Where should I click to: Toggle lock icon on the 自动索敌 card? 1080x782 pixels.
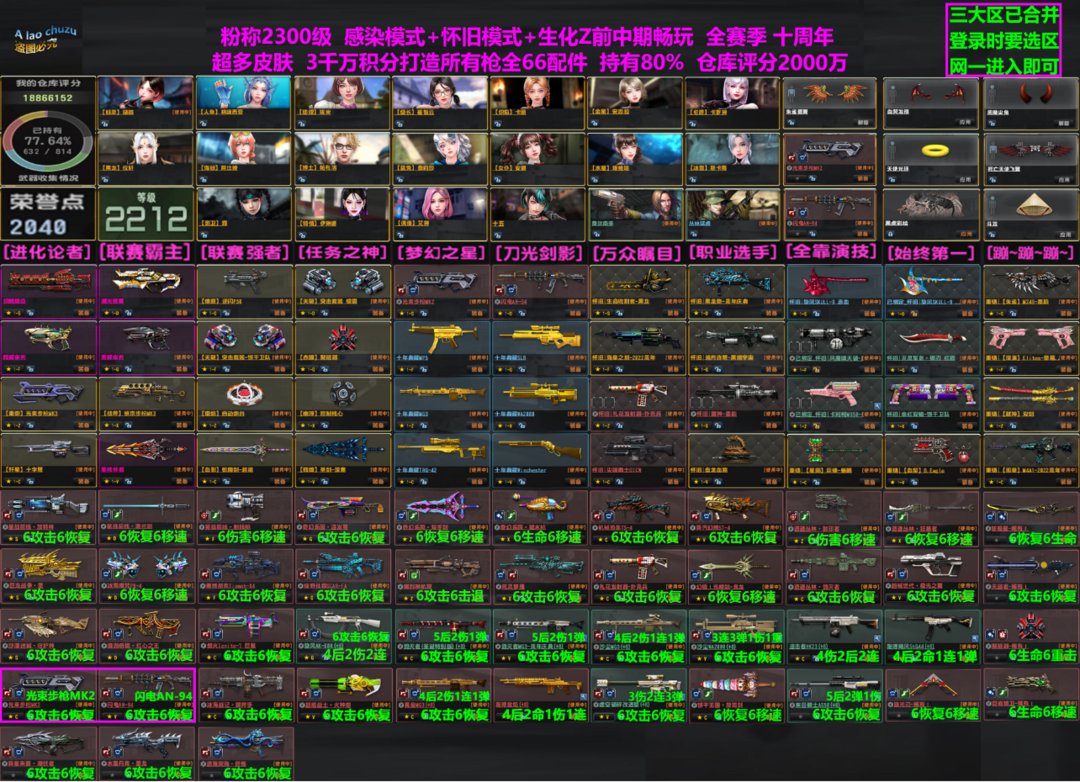tap(224, 426)
